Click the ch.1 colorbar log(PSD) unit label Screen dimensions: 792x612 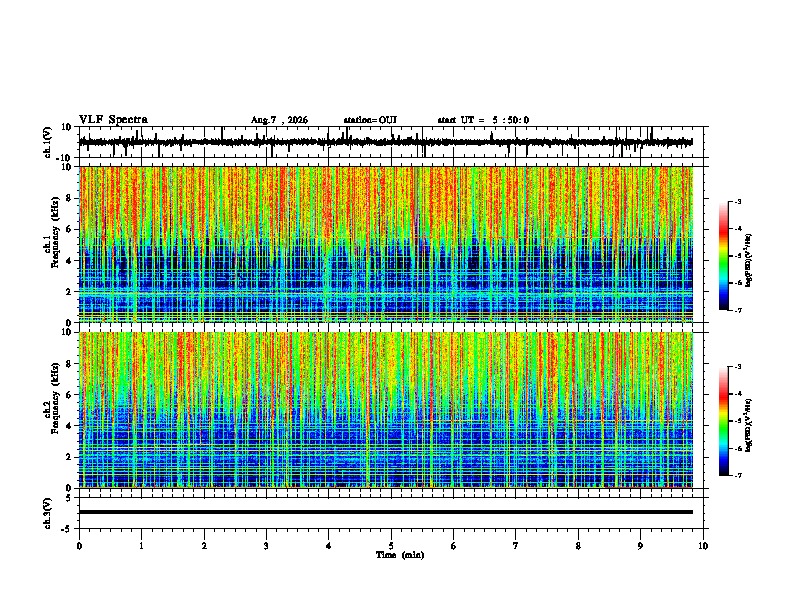click(748, 260)
